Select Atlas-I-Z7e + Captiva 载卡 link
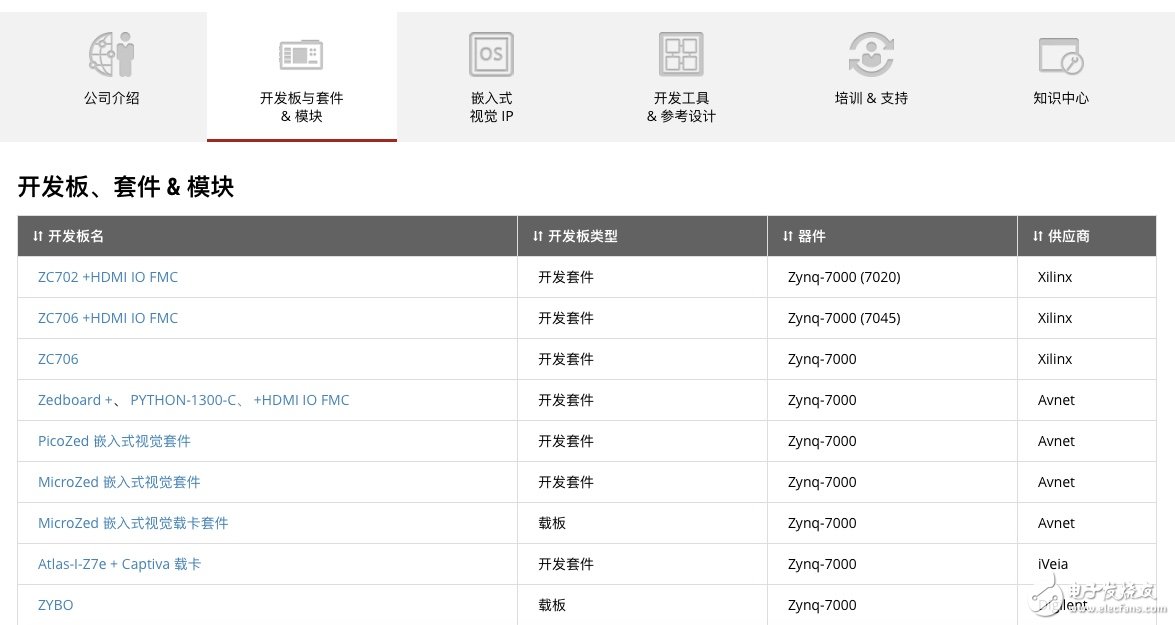 point(119,564)
